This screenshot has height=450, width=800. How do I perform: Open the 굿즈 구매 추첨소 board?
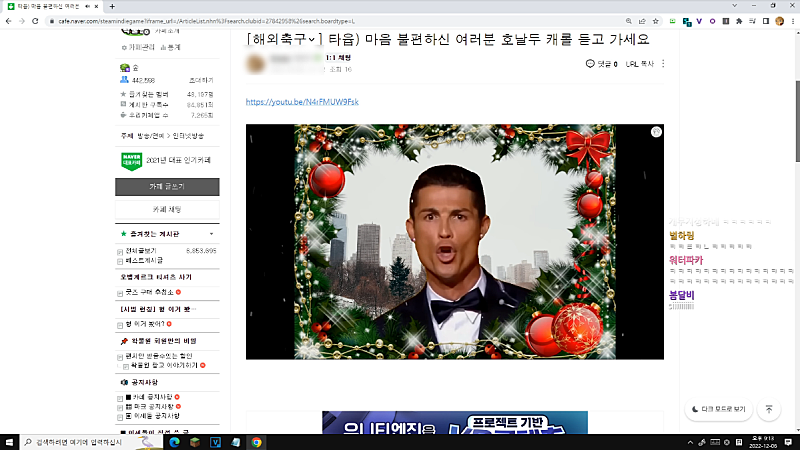click(x=149, y=292)
